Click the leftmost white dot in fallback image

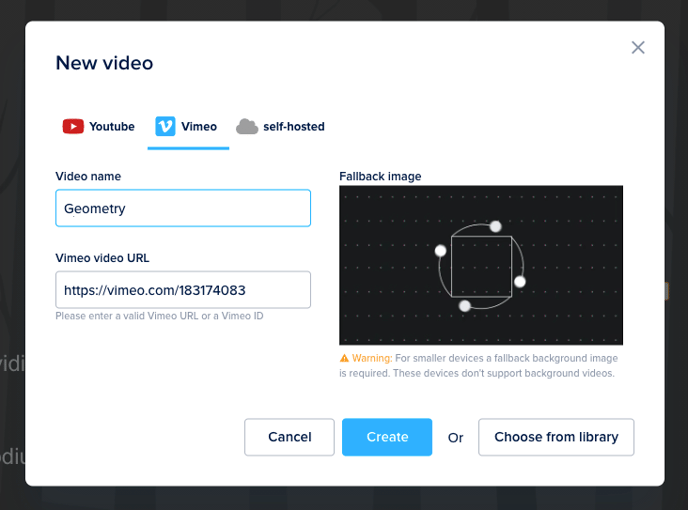[x=441, y=250]
